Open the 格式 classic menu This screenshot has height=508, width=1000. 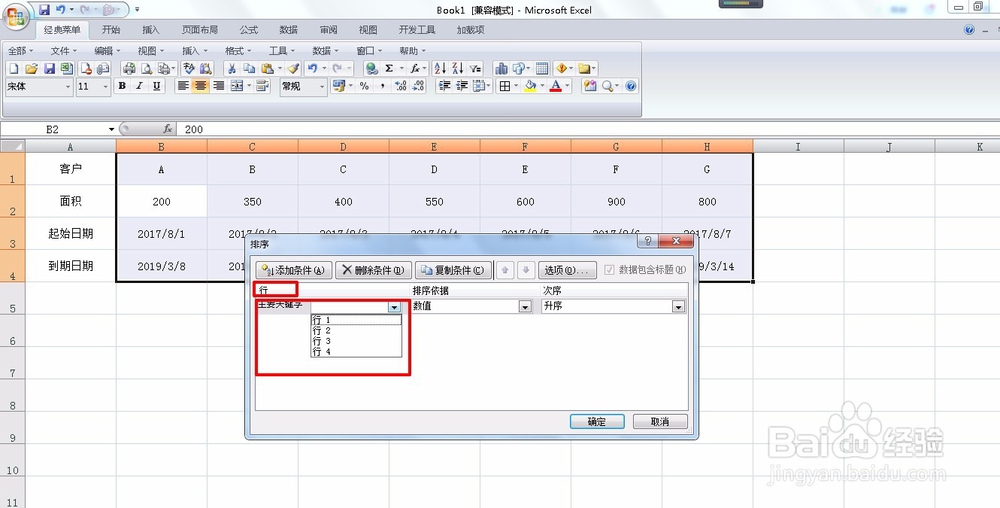238,50
